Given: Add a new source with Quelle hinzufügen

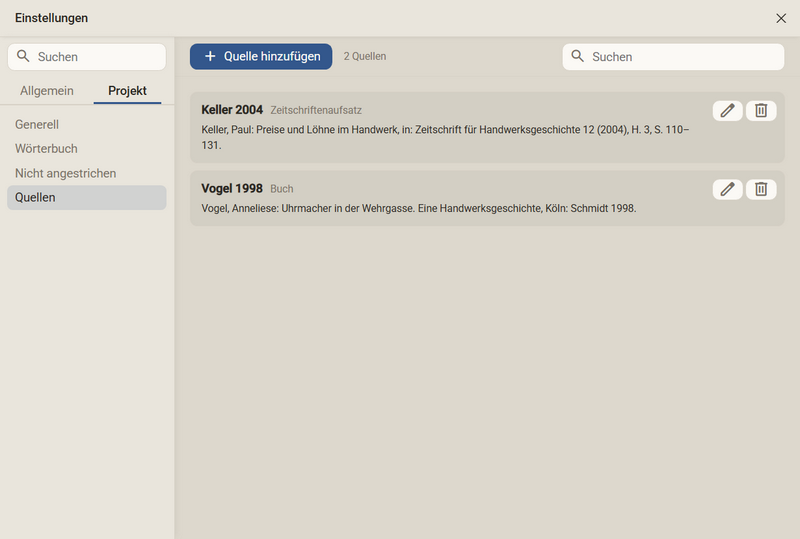Looking at the screenshot, I should click(x=261, y=56).
